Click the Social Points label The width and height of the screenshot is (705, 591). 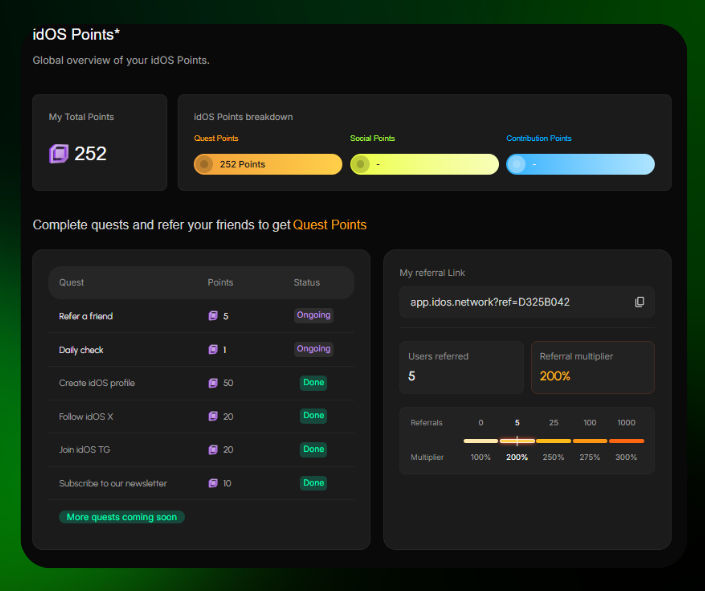(372, 138)
